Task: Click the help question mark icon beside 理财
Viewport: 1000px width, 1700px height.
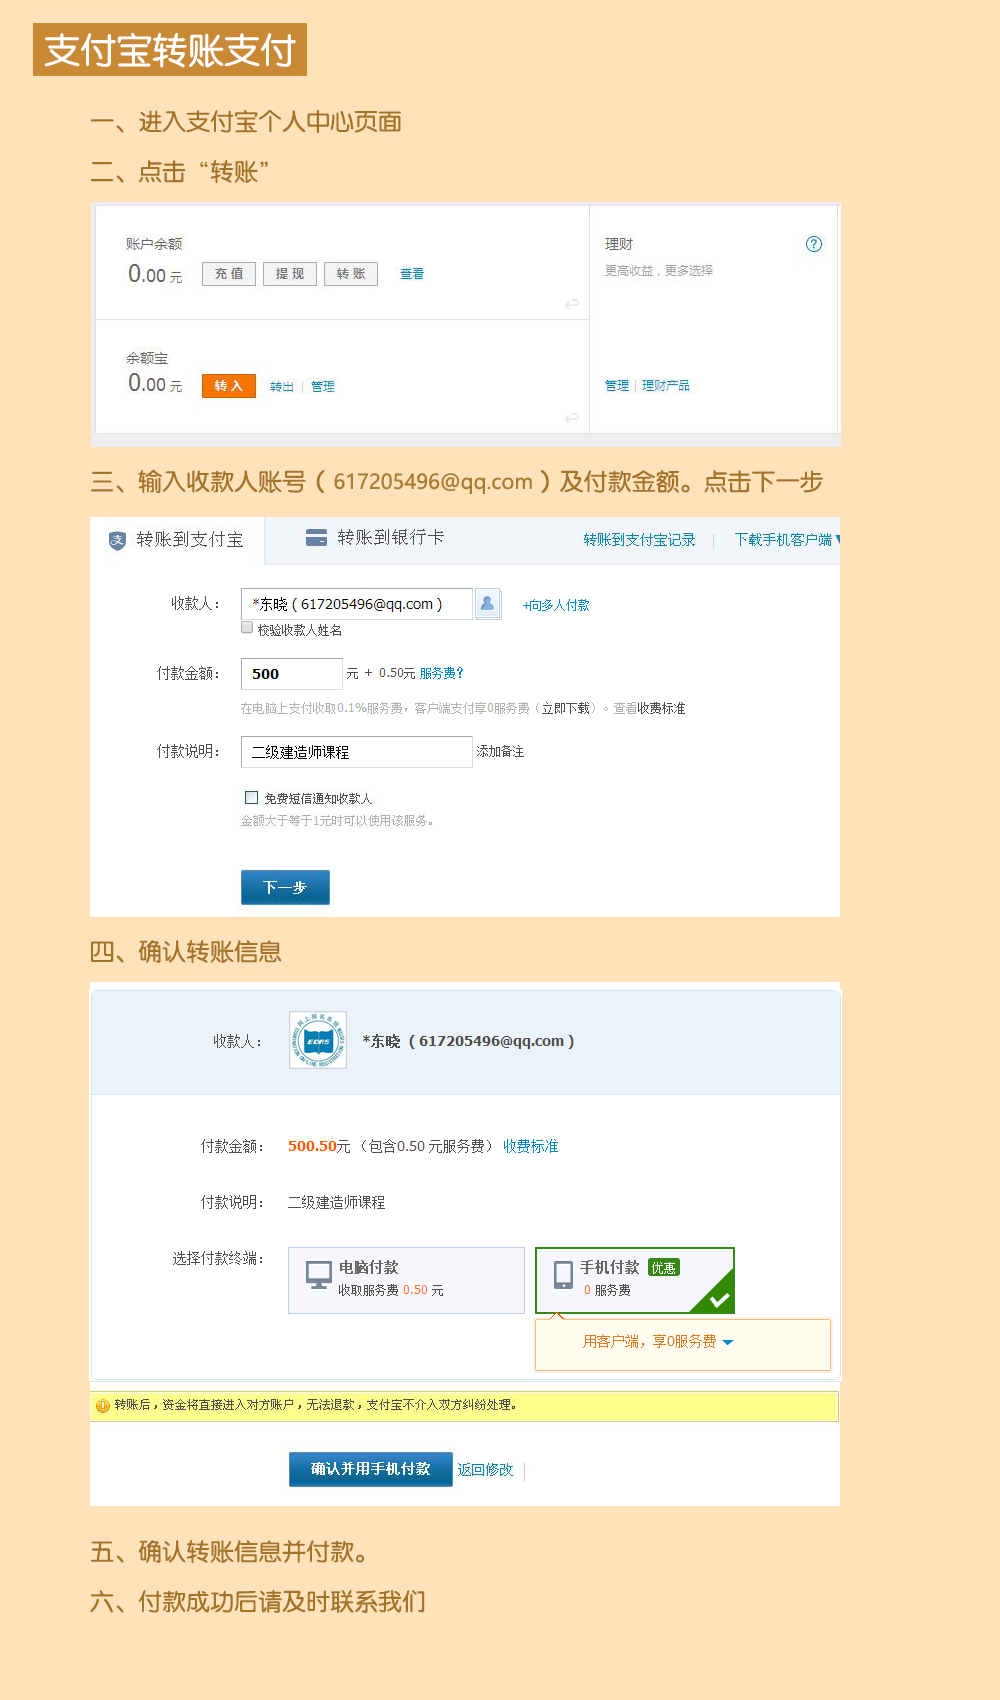Action: click(814, 244)
